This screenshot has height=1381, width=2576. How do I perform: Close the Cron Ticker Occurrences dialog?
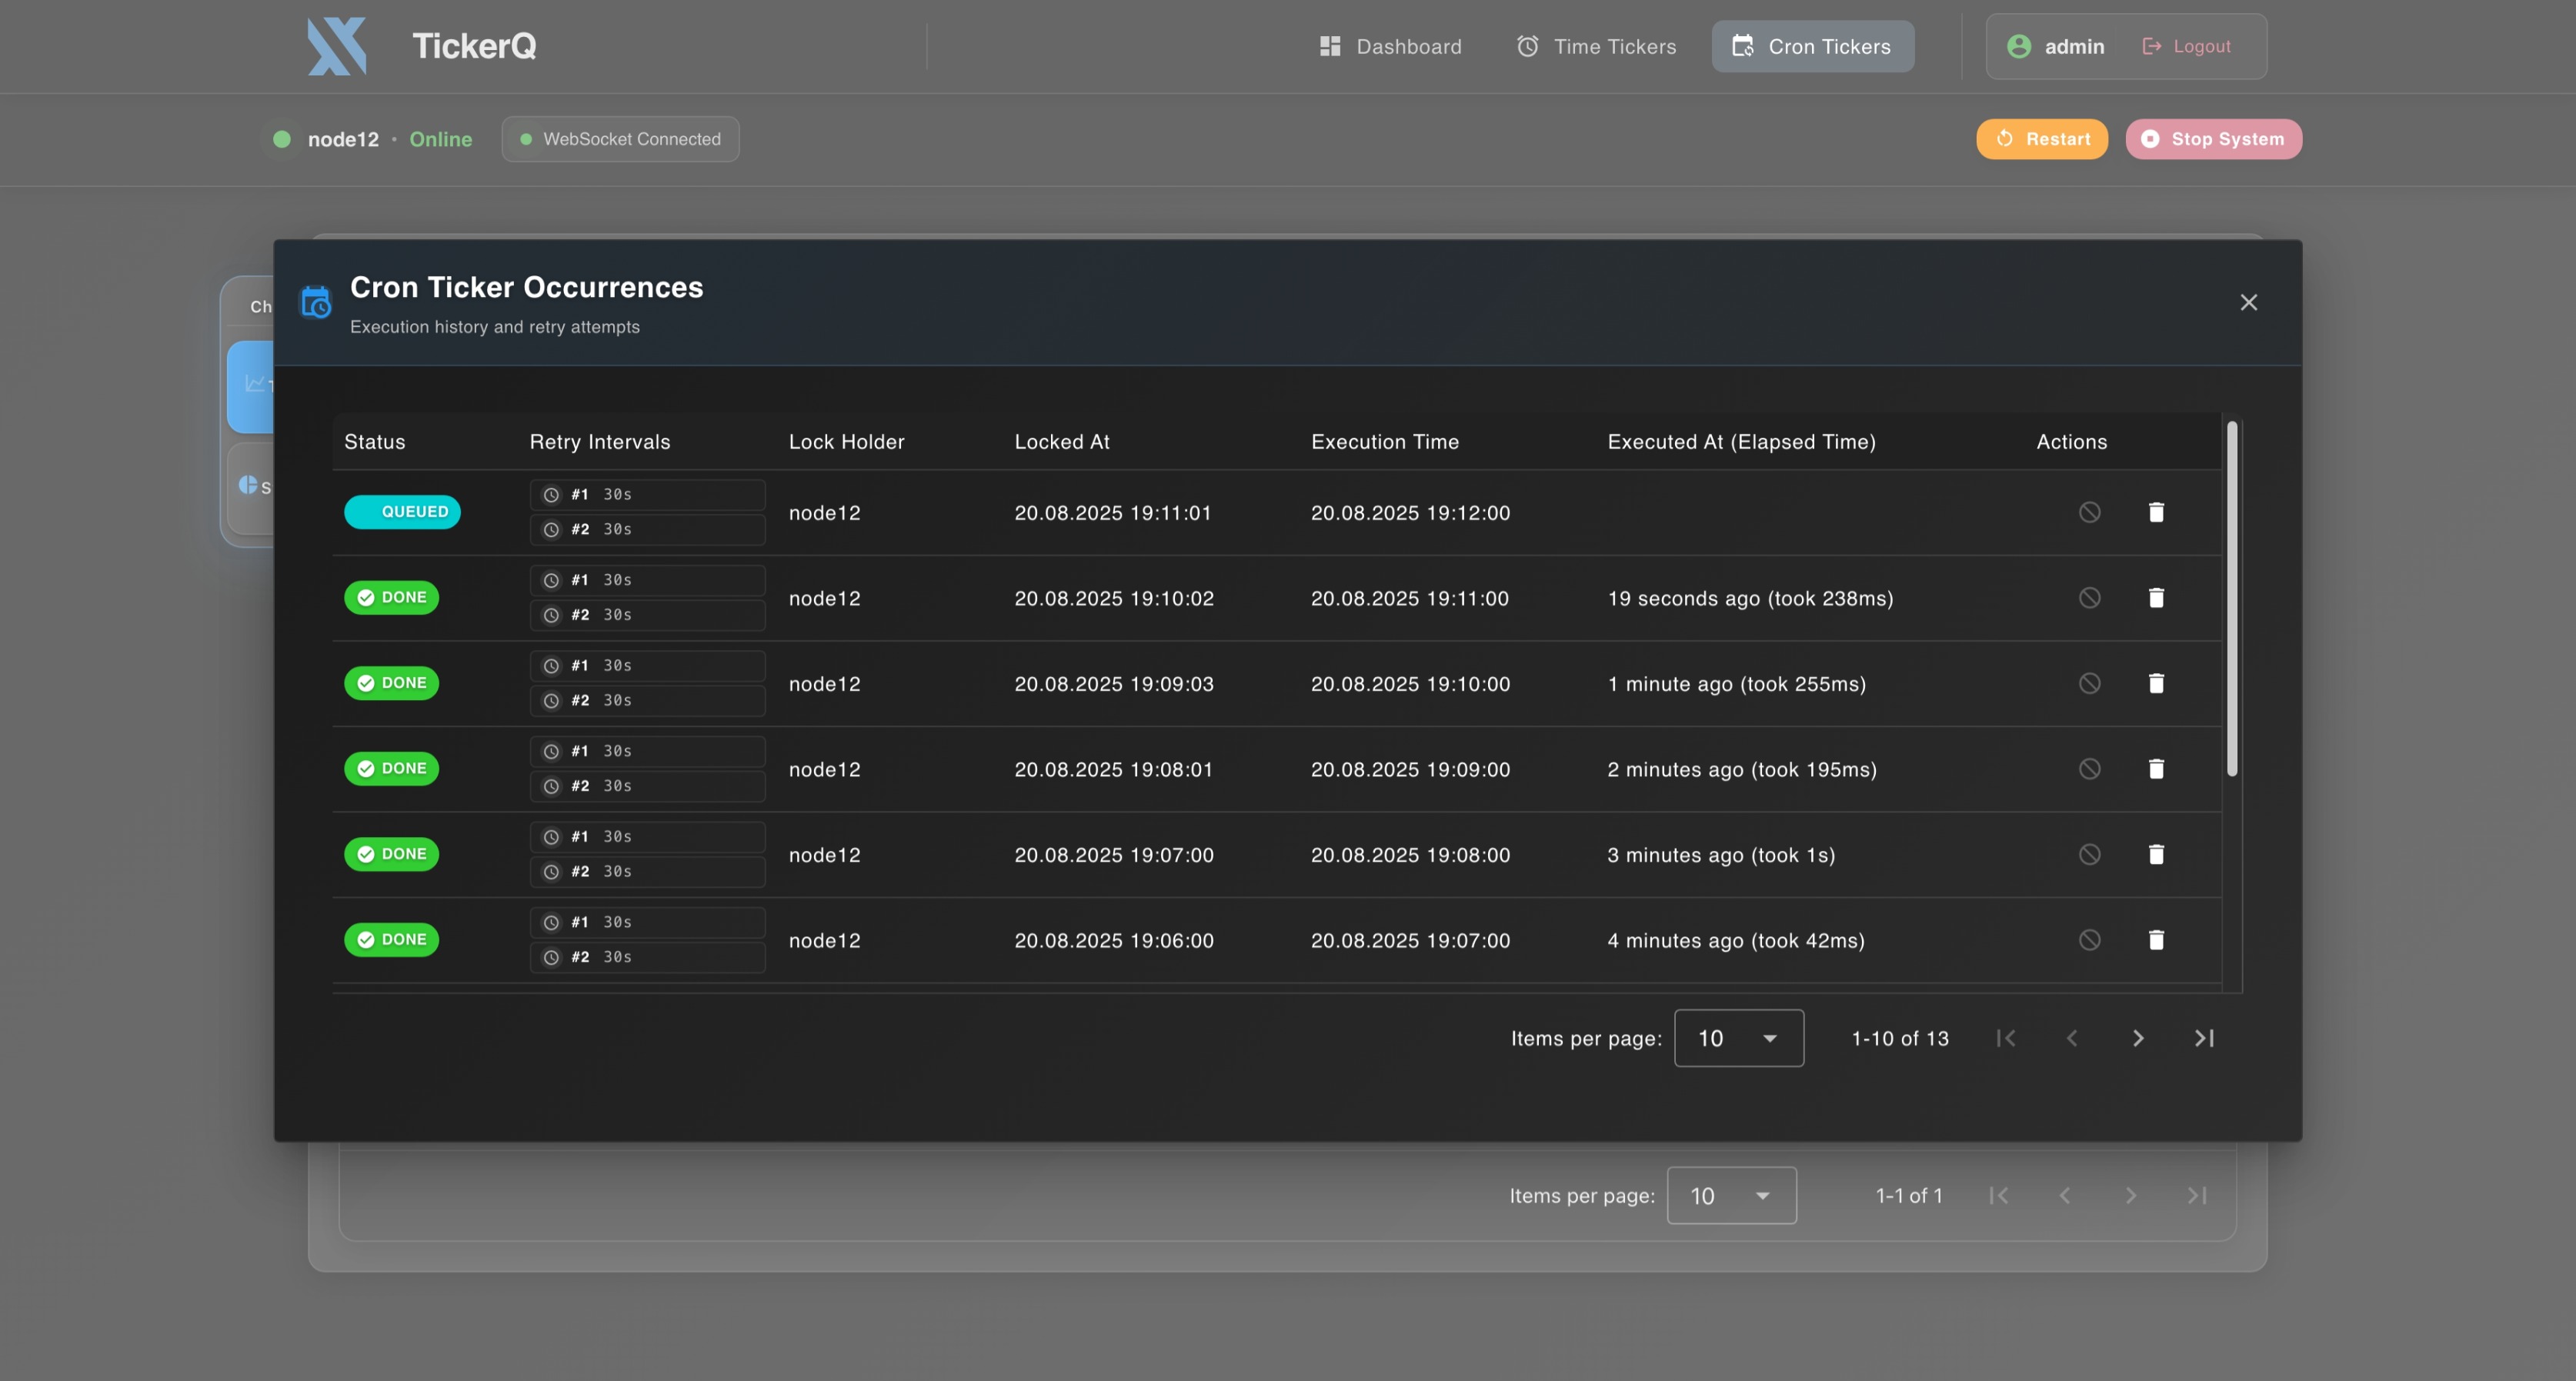tap(2248, 302)
